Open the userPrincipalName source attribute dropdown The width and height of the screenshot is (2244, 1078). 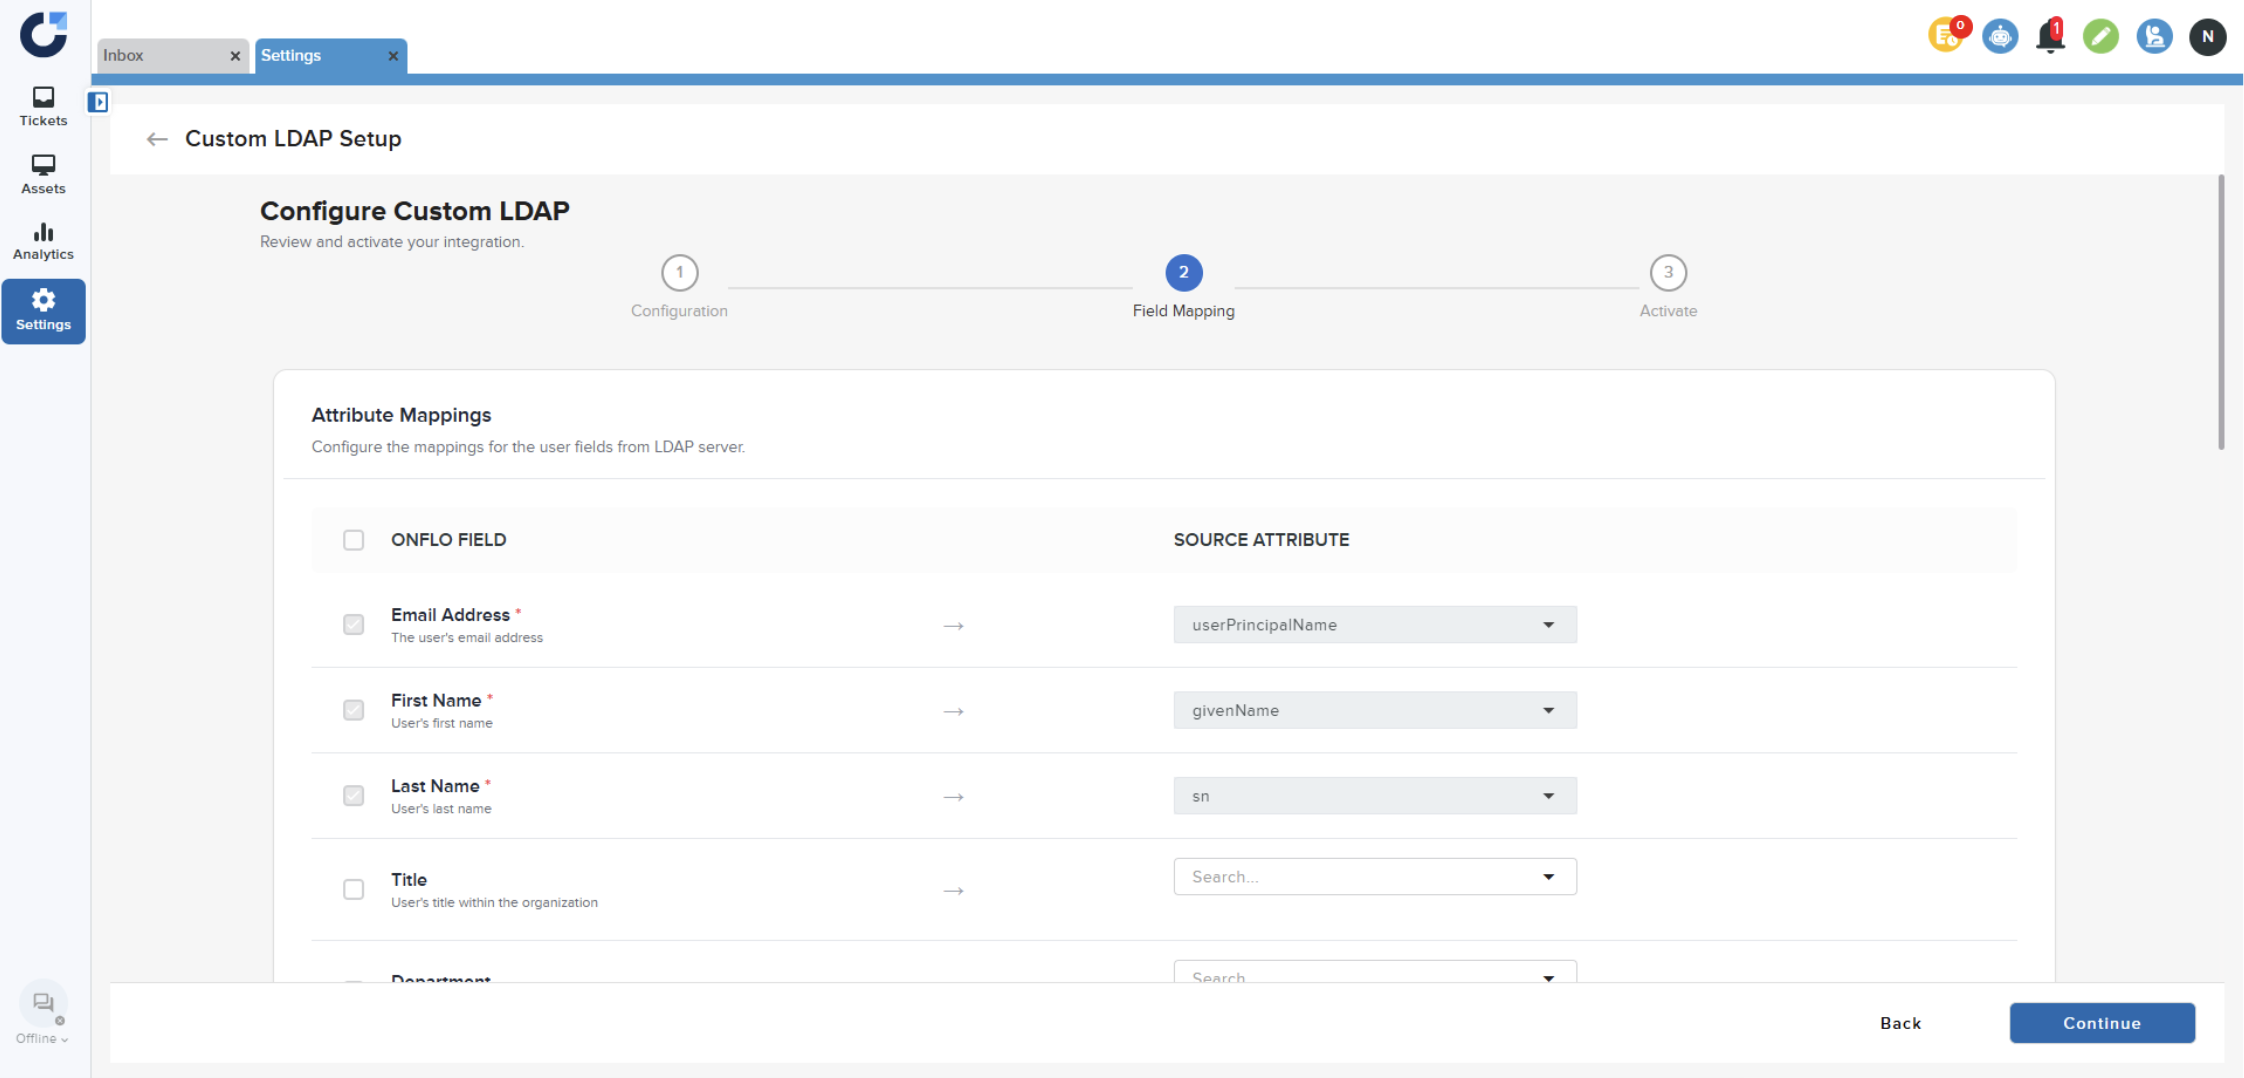point(1374,625)
